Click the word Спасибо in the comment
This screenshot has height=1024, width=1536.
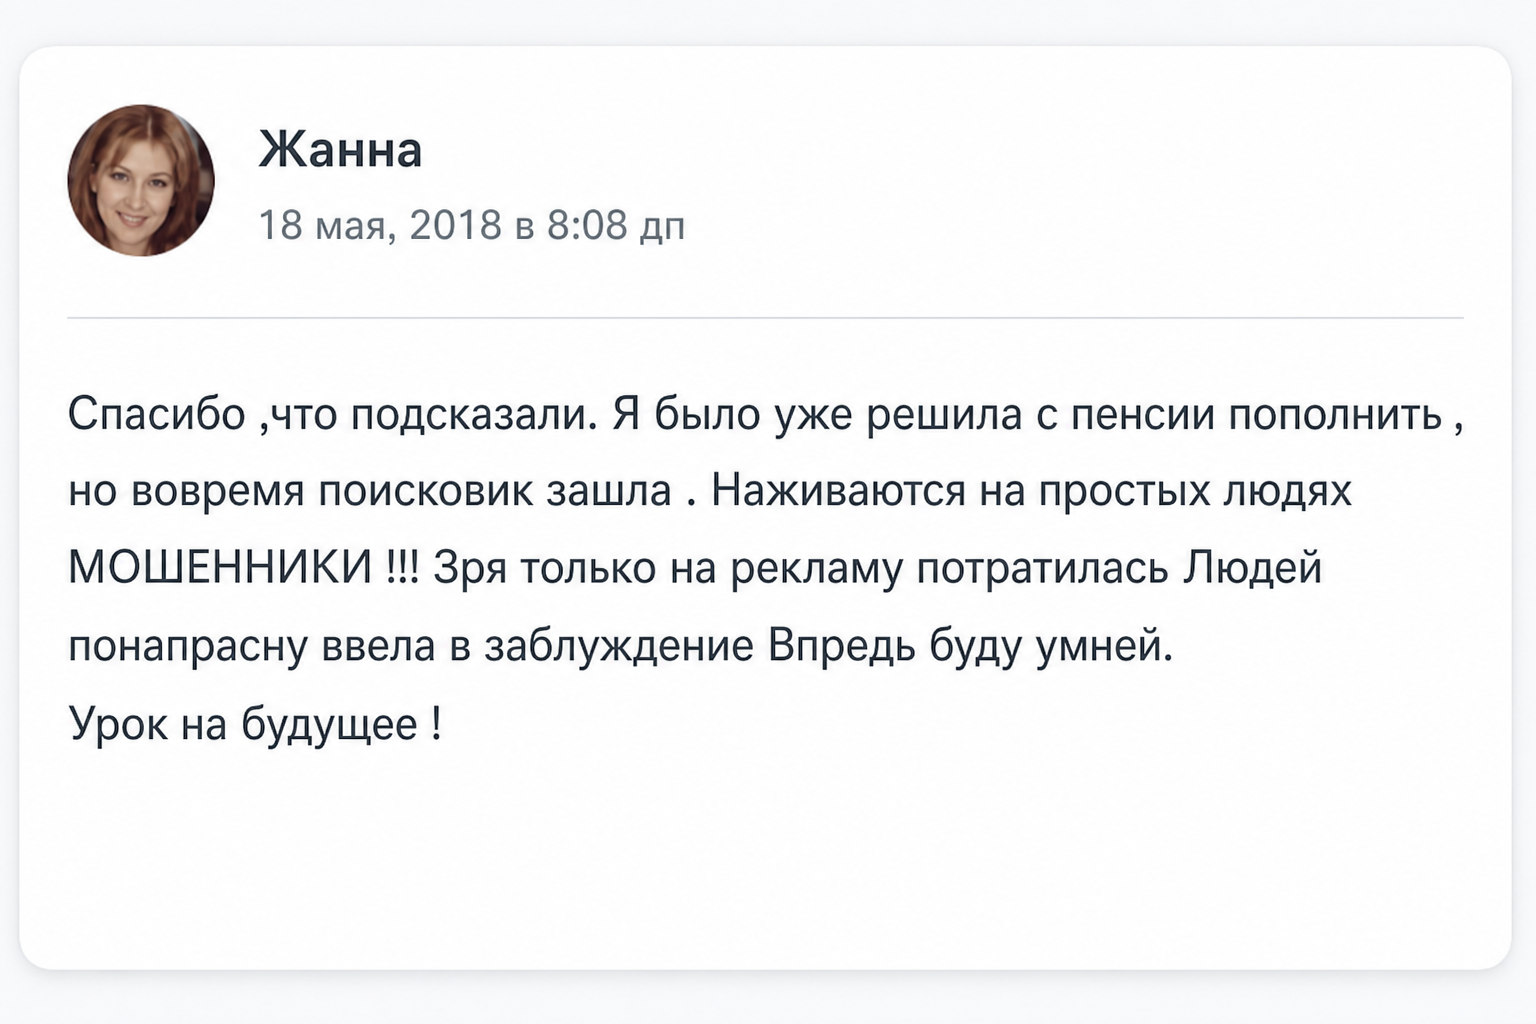(157, 413)
